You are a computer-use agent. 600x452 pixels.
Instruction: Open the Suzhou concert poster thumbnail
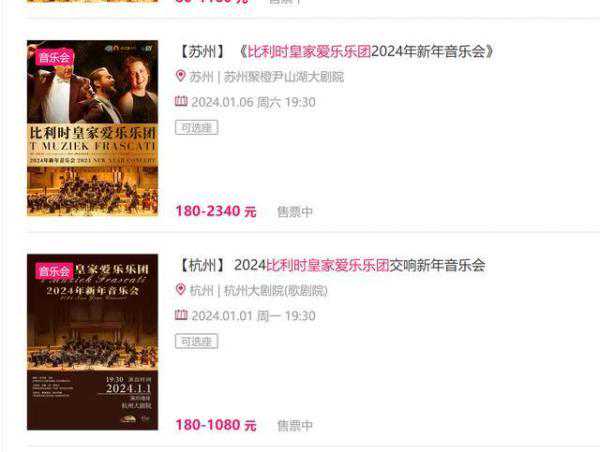coord(92,128)
